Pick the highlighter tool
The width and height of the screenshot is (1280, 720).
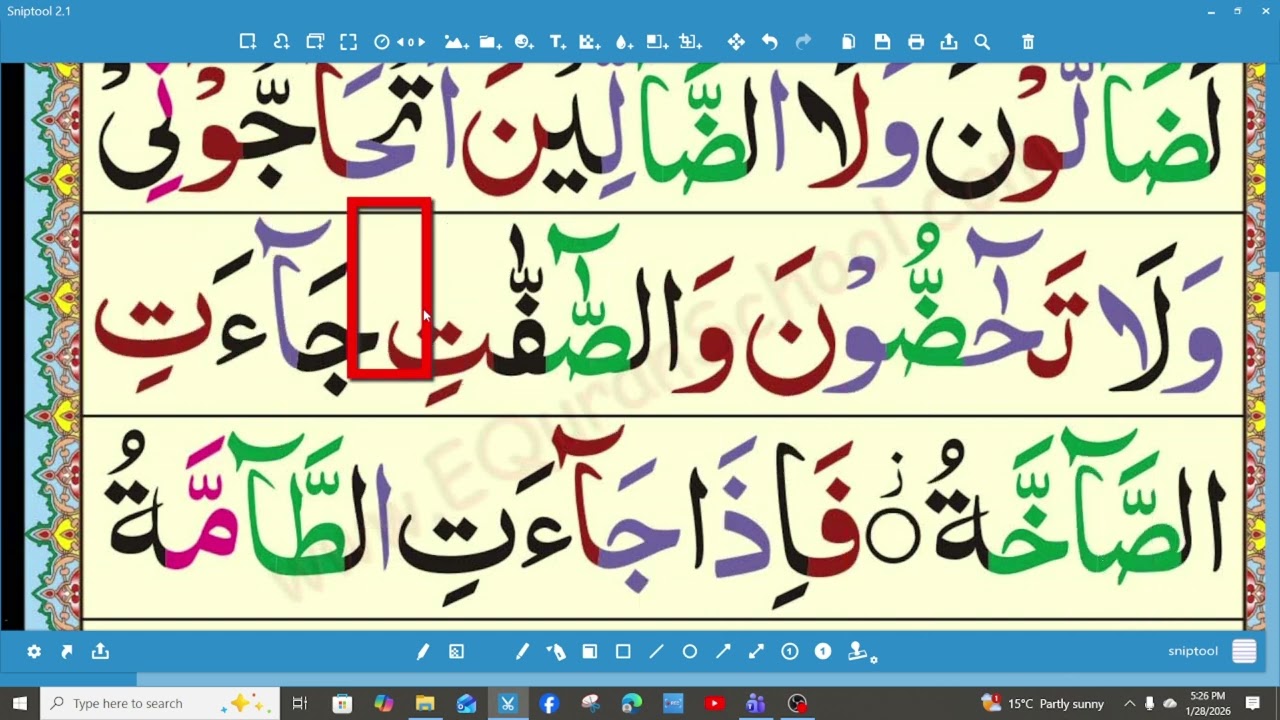556,652
